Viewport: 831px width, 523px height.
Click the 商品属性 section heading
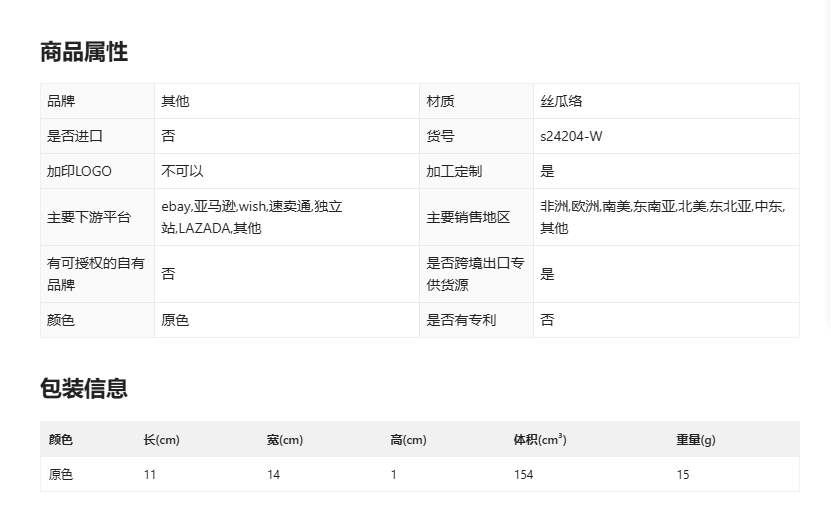(84, 52)
